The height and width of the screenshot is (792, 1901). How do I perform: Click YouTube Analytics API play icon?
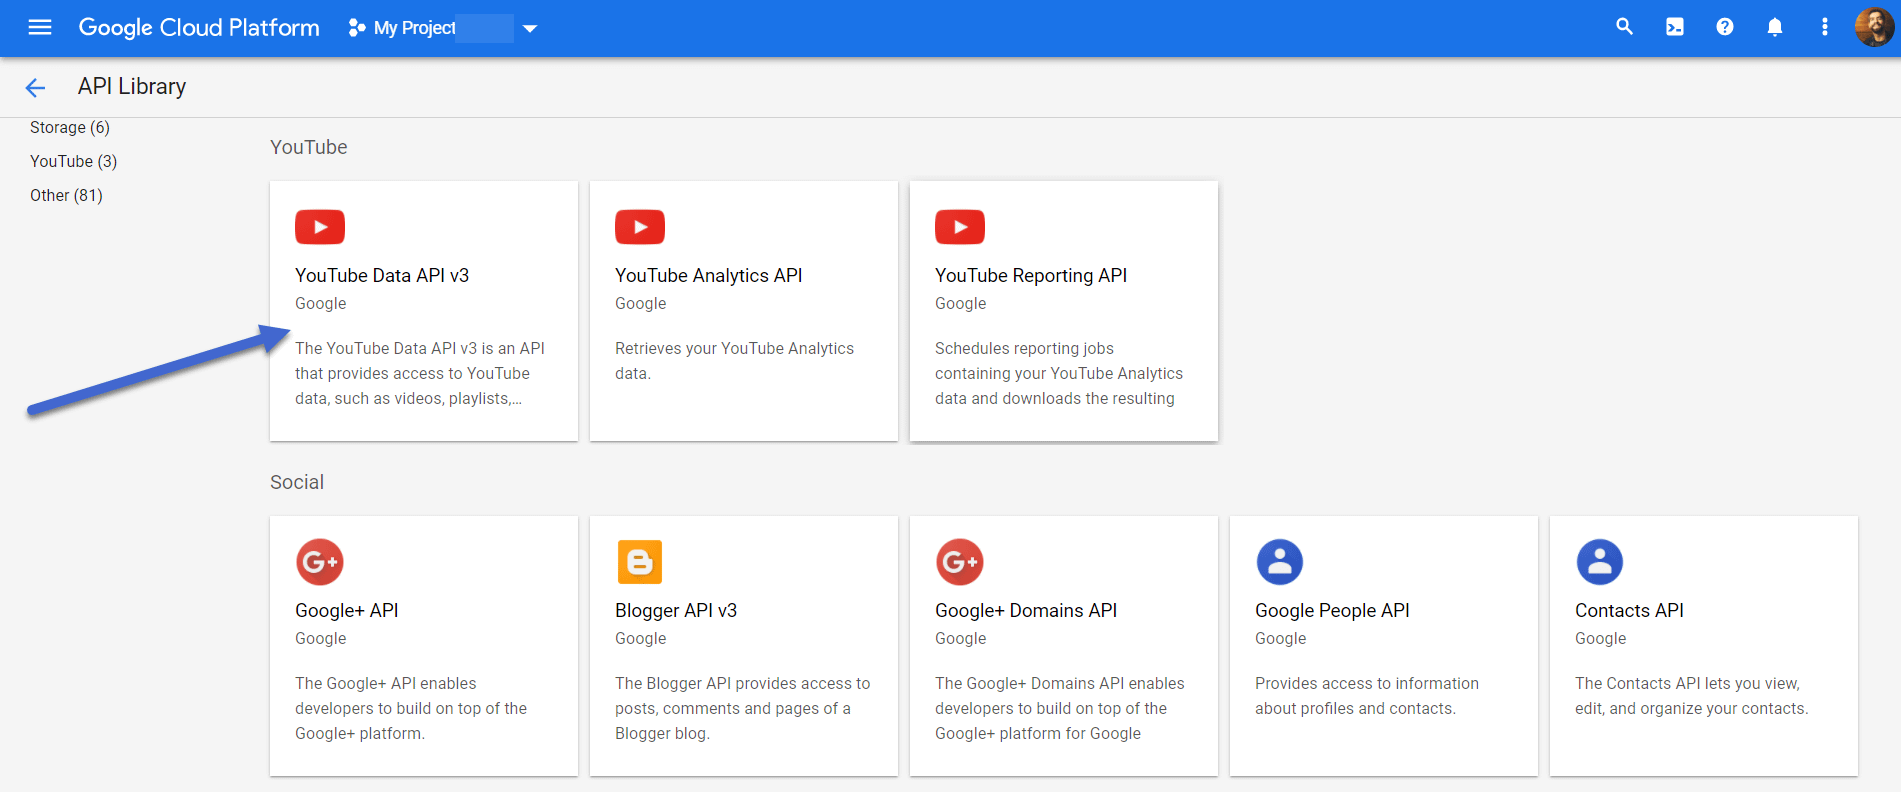click(x=640, y=227)
